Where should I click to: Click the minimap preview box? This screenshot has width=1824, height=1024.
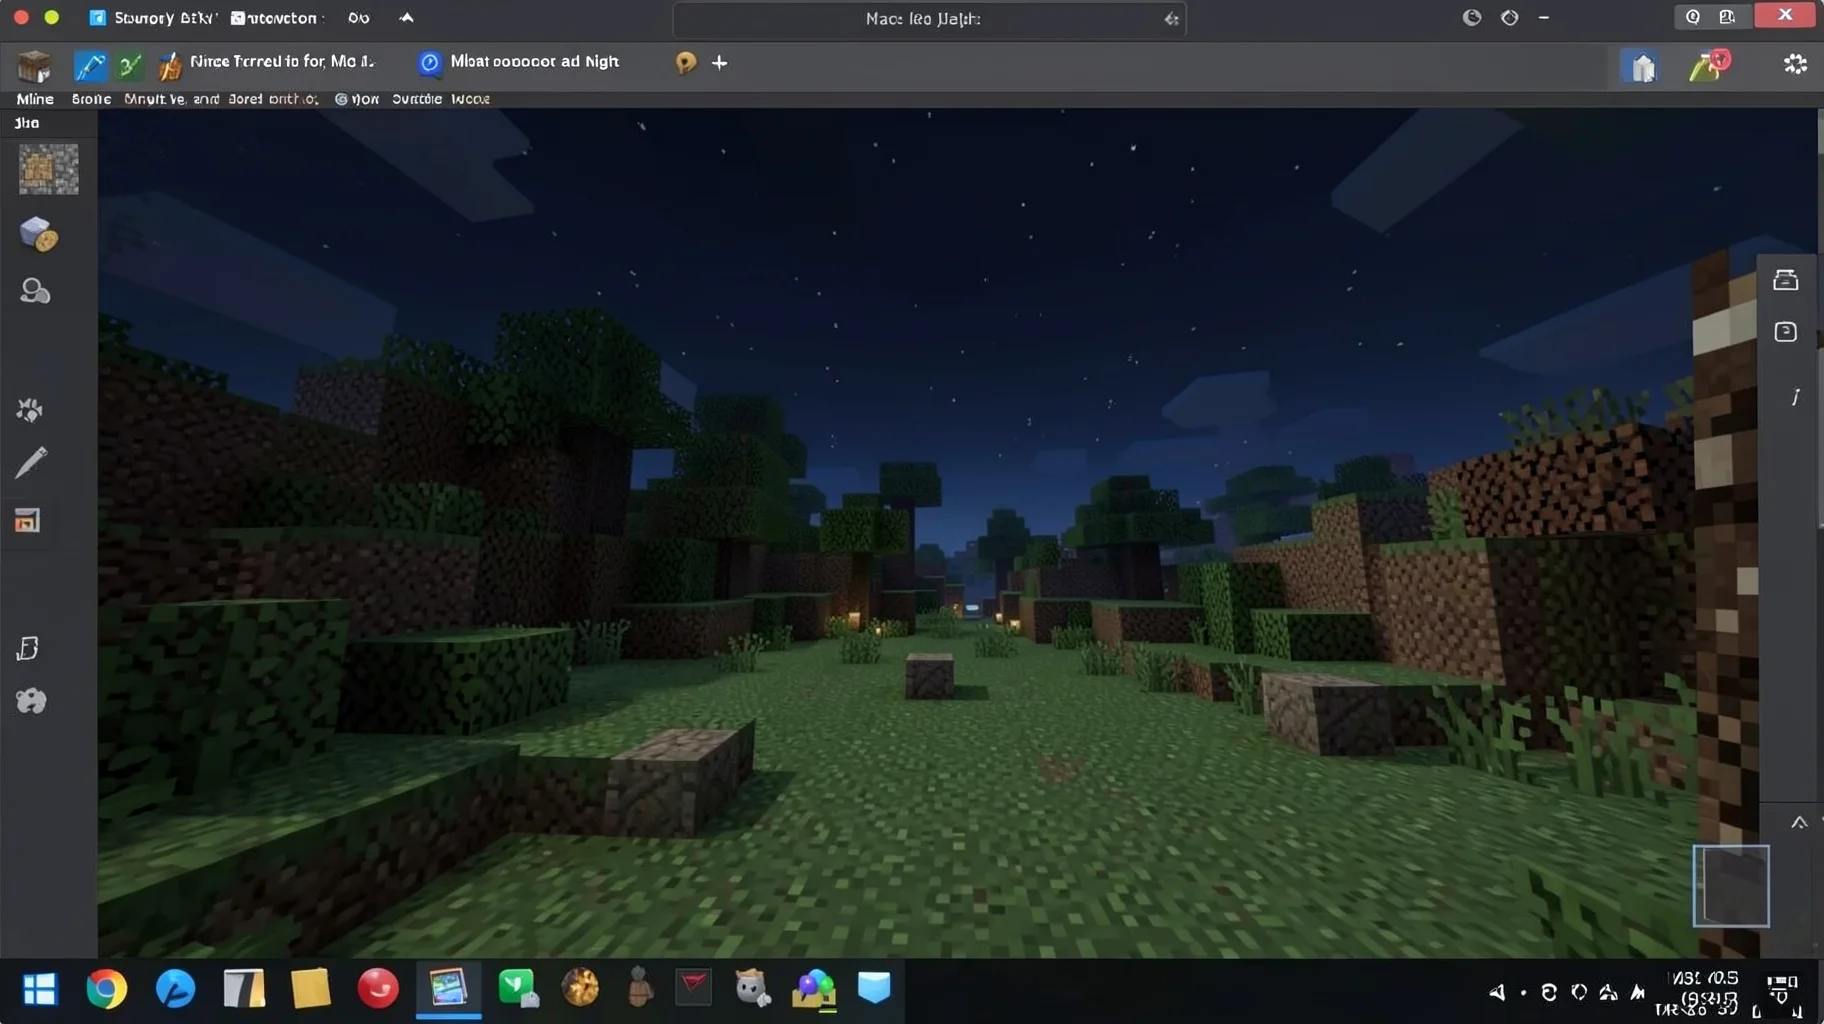tap(1731, 886)
